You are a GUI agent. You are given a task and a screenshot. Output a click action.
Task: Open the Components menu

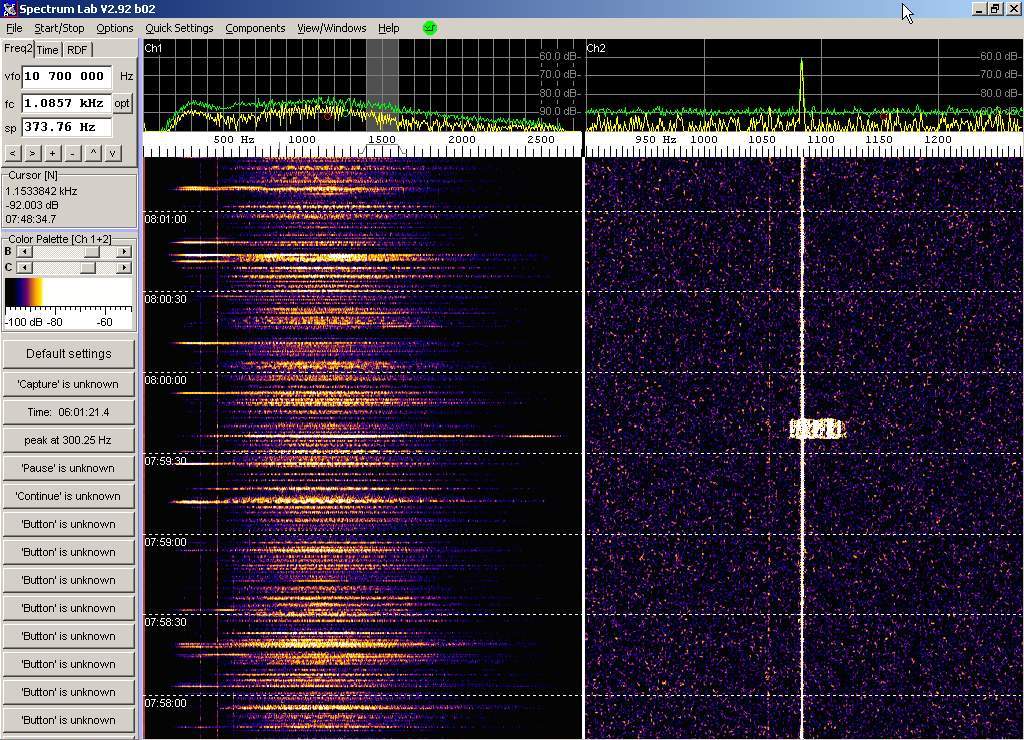255,28
